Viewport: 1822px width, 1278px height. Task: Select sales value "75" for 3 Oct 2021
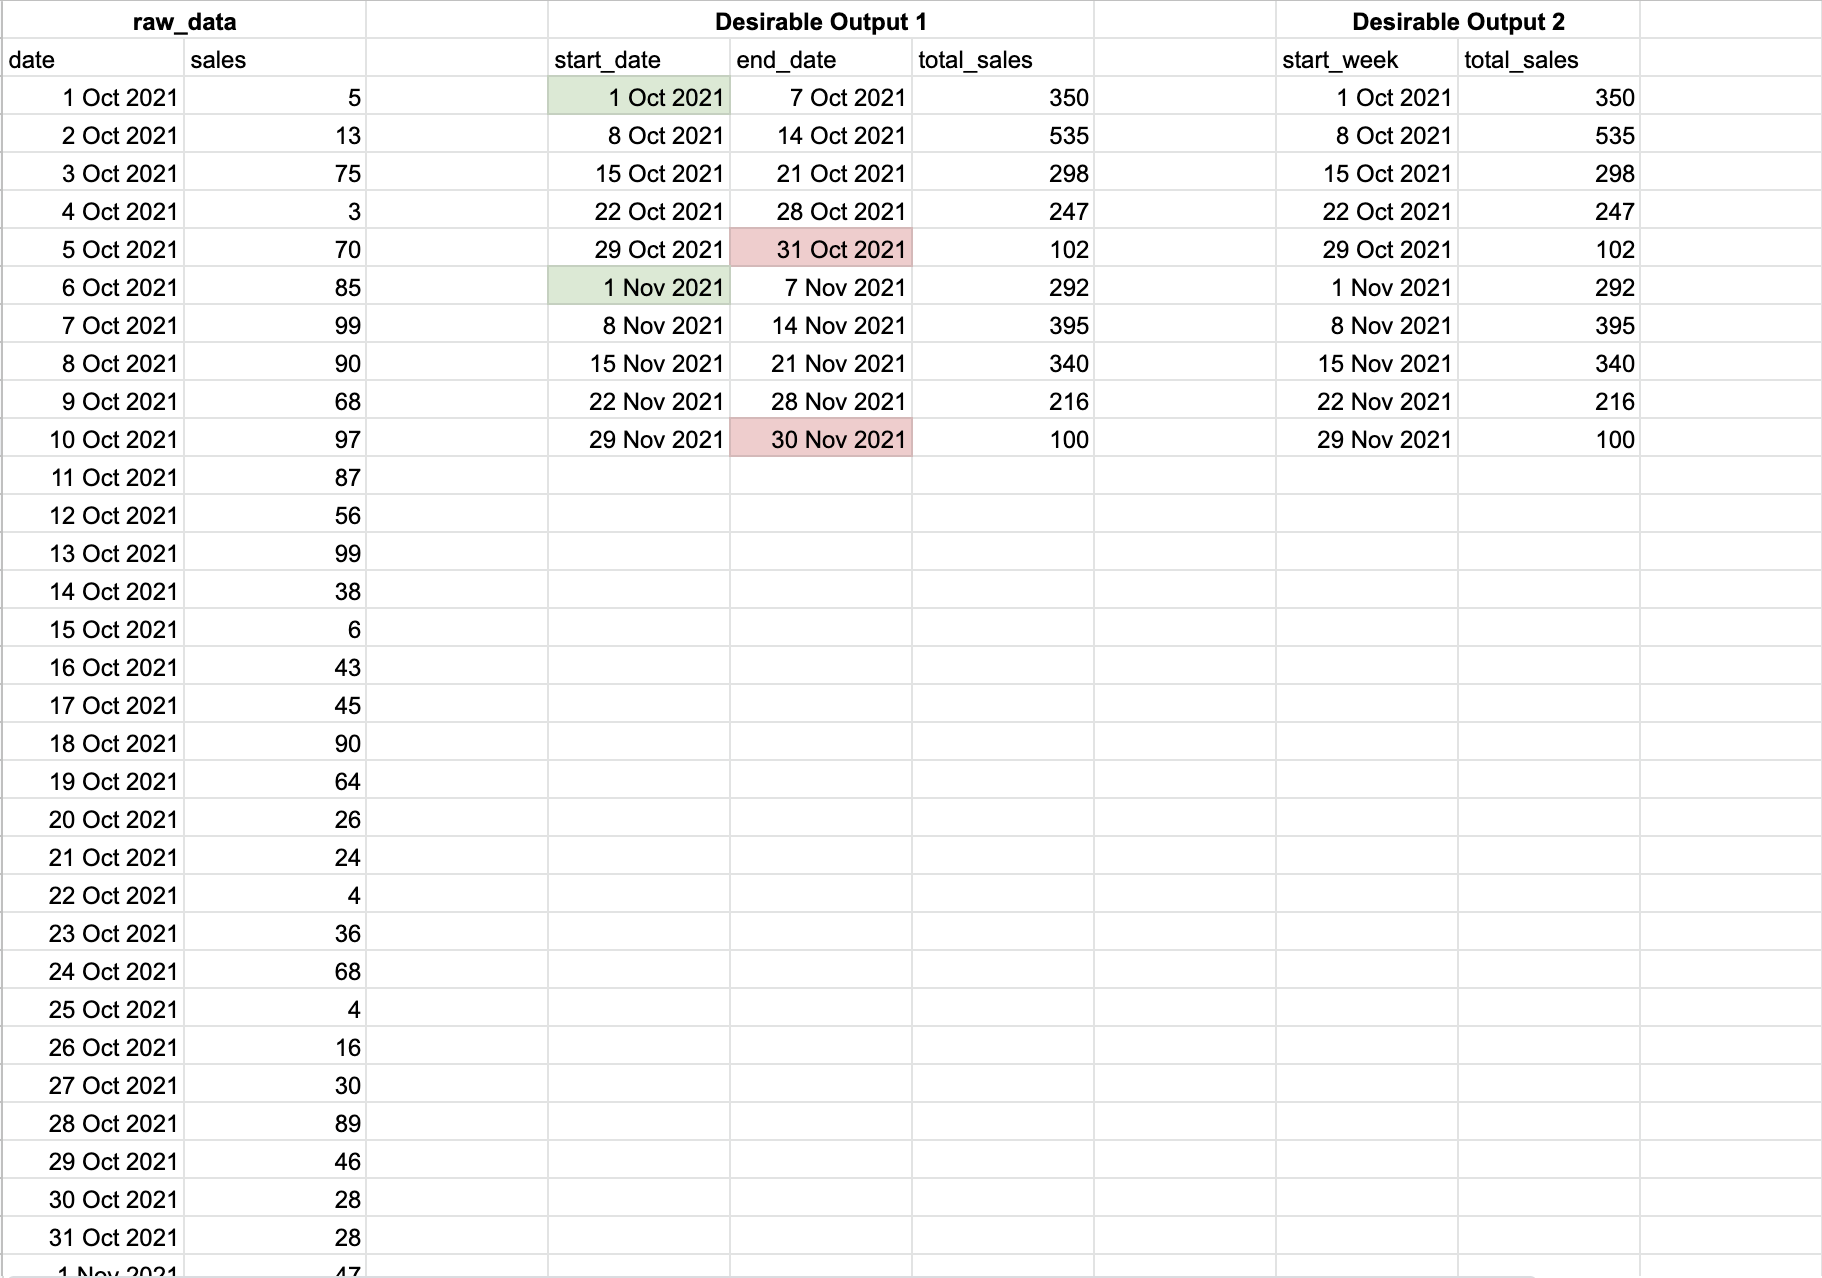coord(275,173)
